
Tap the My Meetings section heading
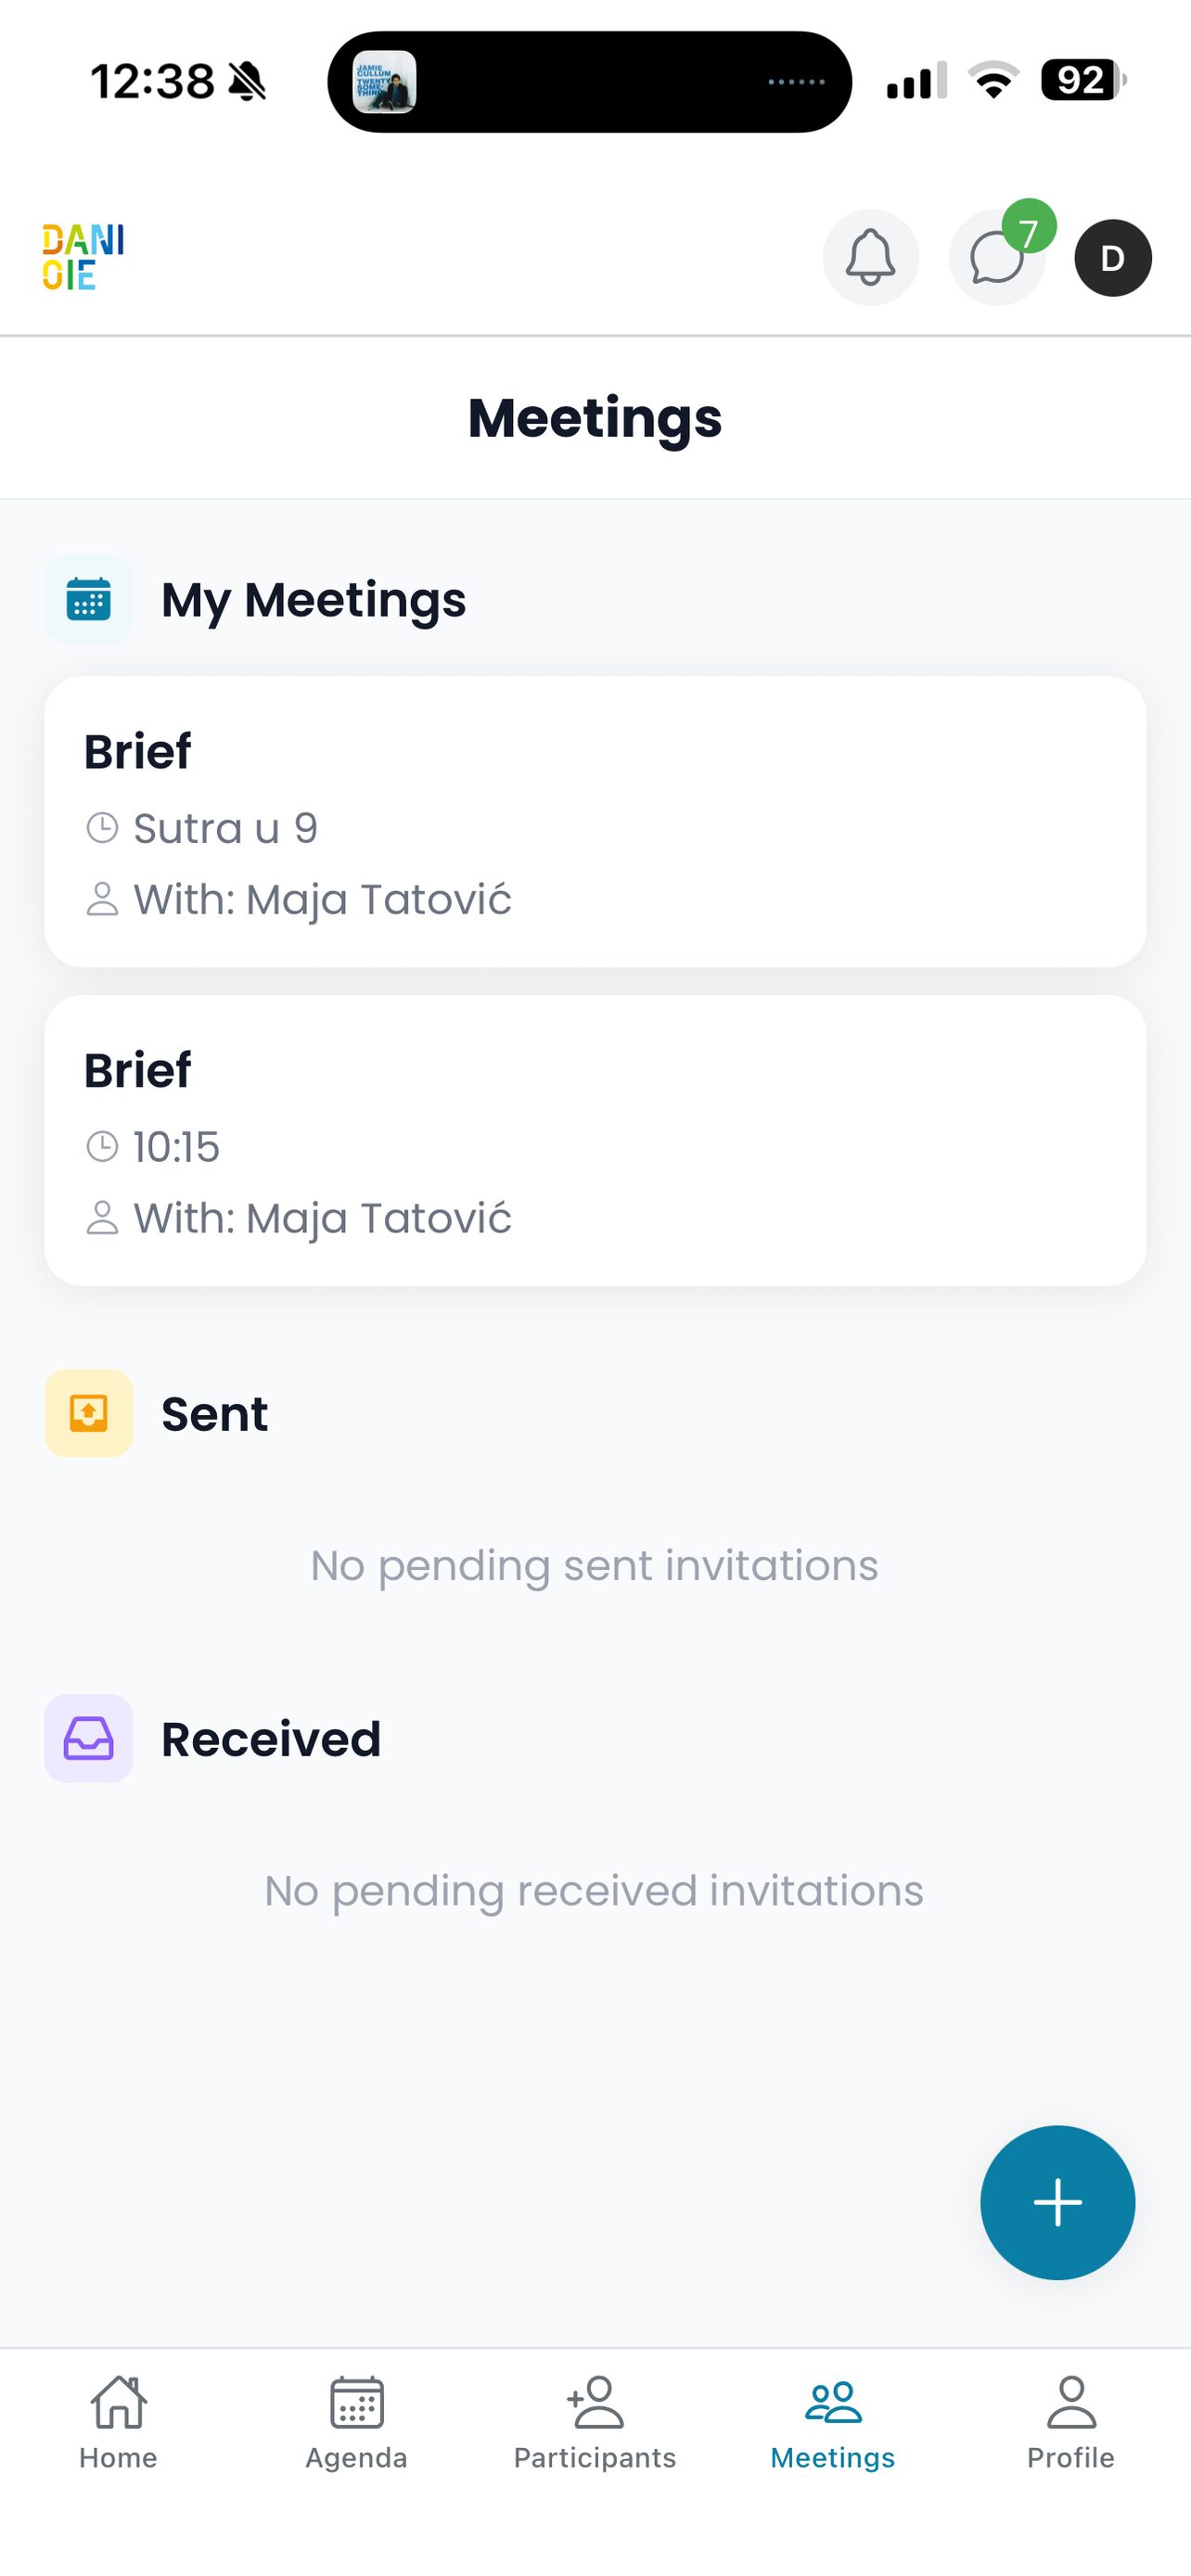(313, 600)
